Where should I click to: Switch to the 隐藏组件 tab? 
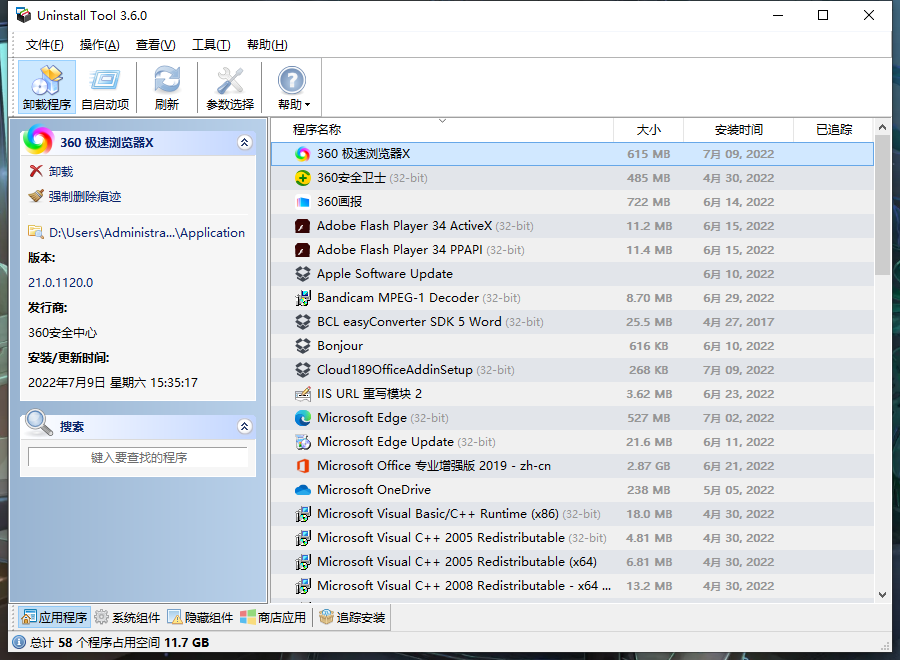201,618
